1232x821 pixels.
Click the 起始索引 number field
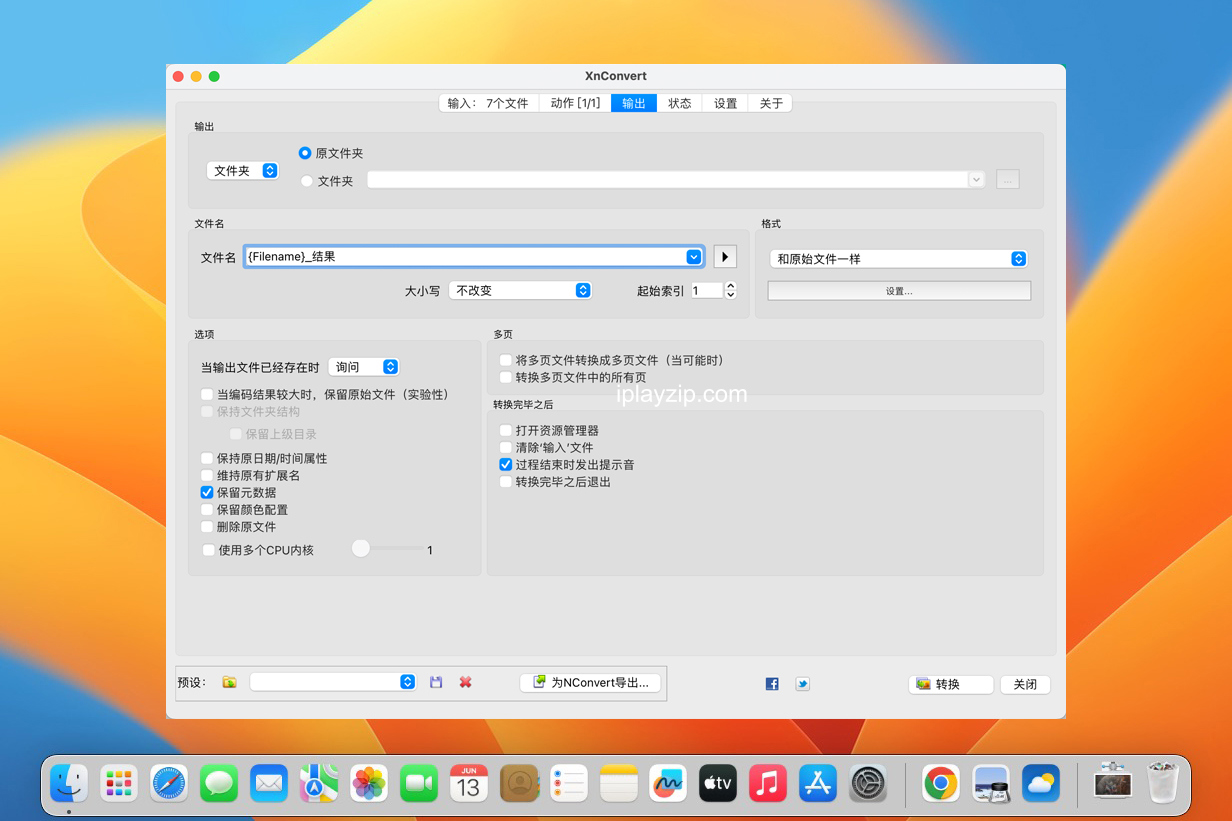coord(707,290)
